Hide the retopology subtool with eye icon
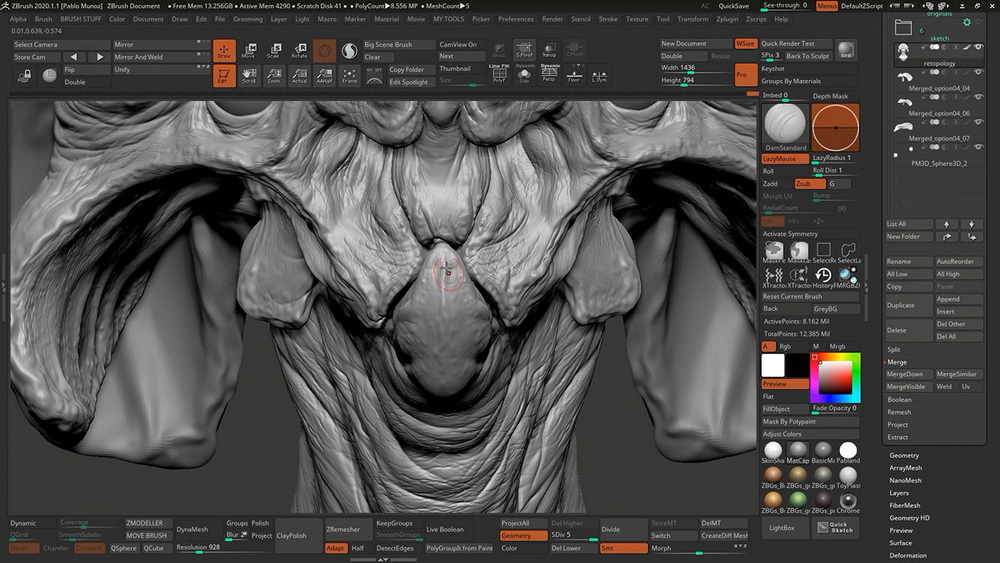Screen dimensions: 1000x563 (x=978, y=47)
